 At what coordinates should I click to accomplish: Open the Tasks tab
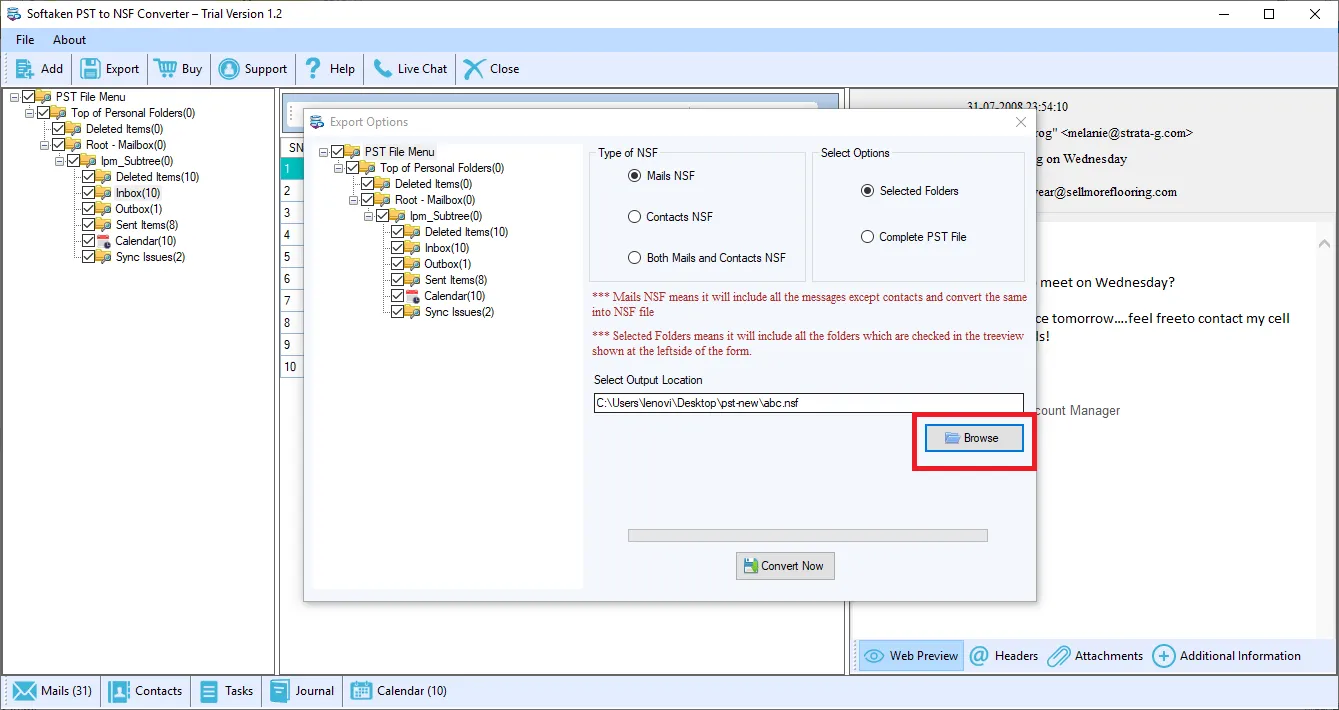[226, 691]
